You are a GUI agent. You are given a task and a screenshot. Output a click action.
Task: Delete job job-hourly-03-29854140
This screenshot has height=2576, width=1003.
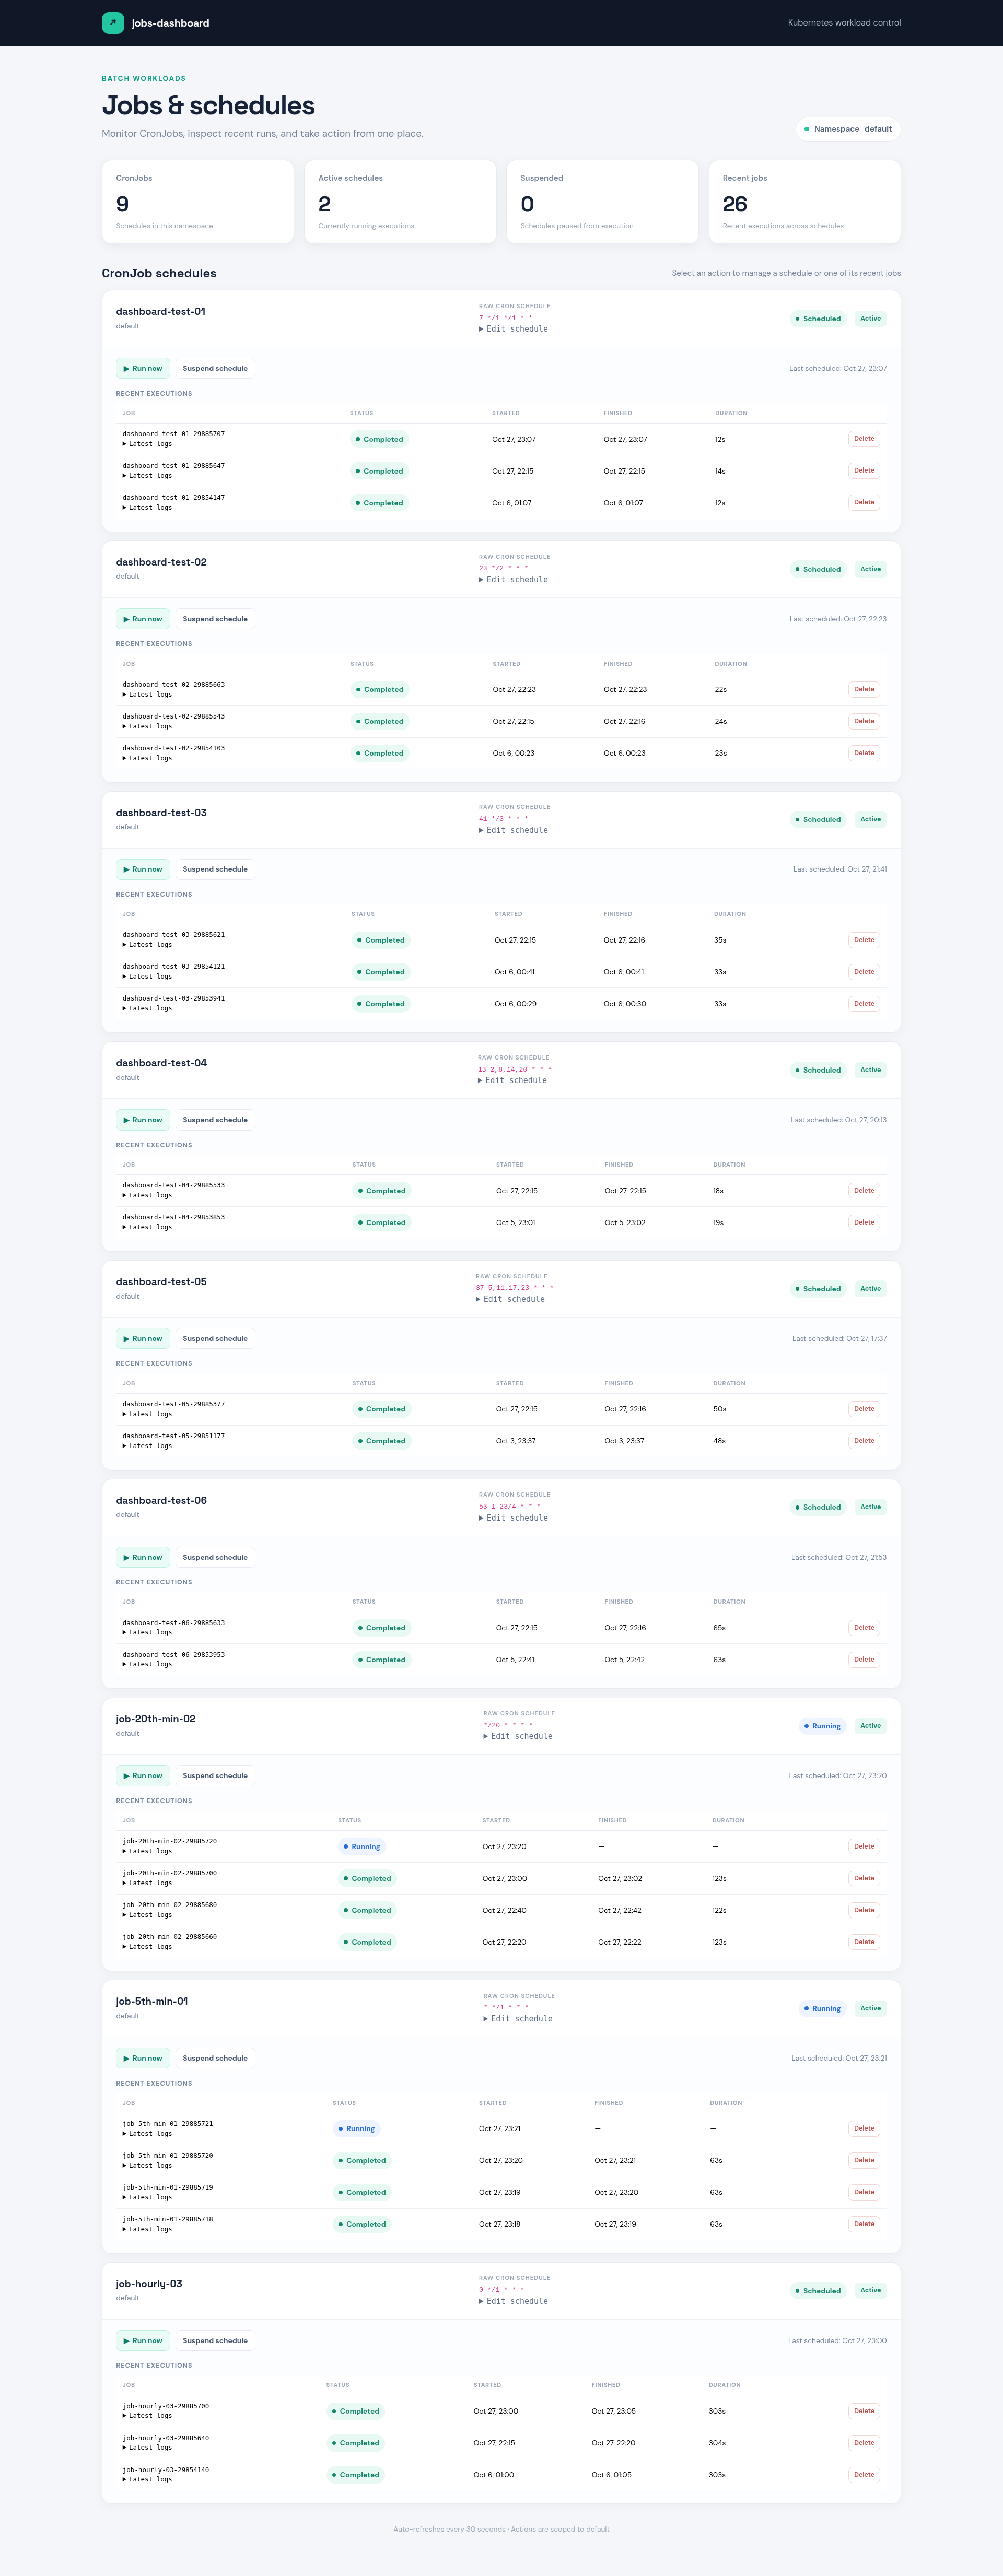pyautogui.click(x=864, y=2475)
